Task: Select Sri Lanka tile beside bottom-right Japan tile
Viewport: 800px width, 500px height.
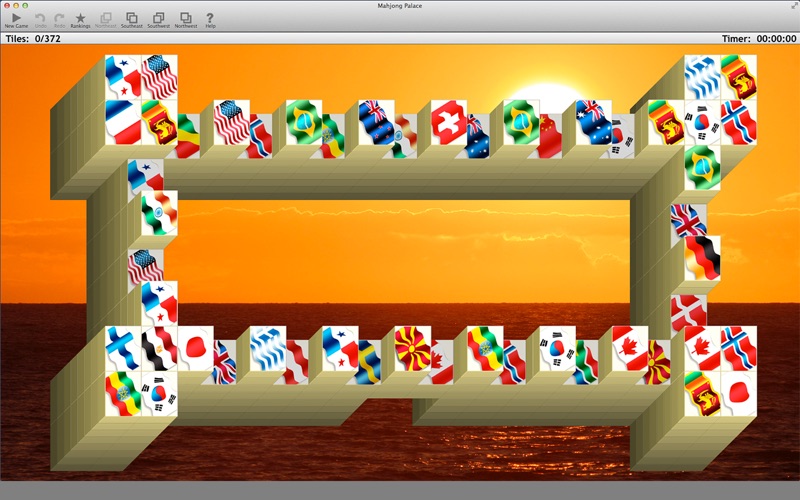Action: [703, 393]
